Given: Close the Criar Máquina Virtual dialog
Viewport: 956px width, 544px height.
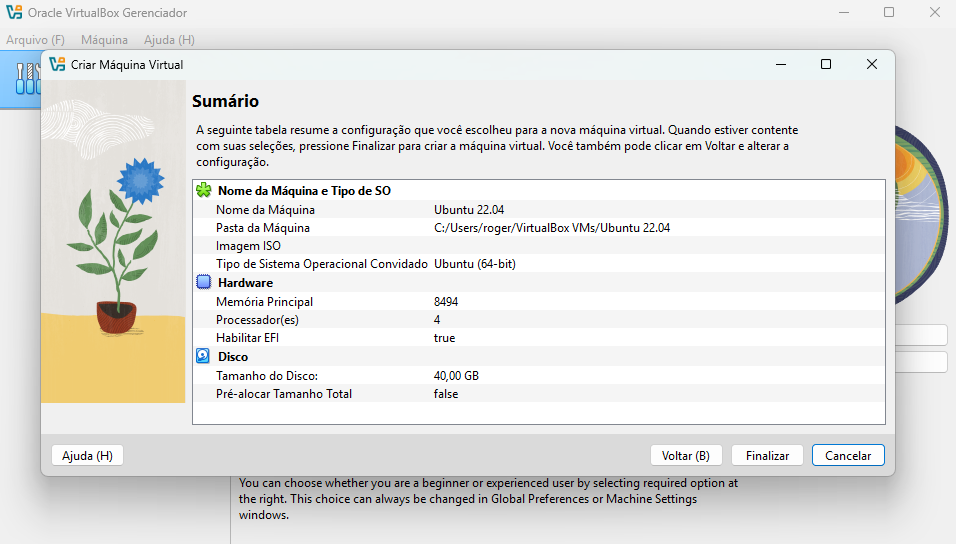Looking at the screenshot, I should 872,64.
